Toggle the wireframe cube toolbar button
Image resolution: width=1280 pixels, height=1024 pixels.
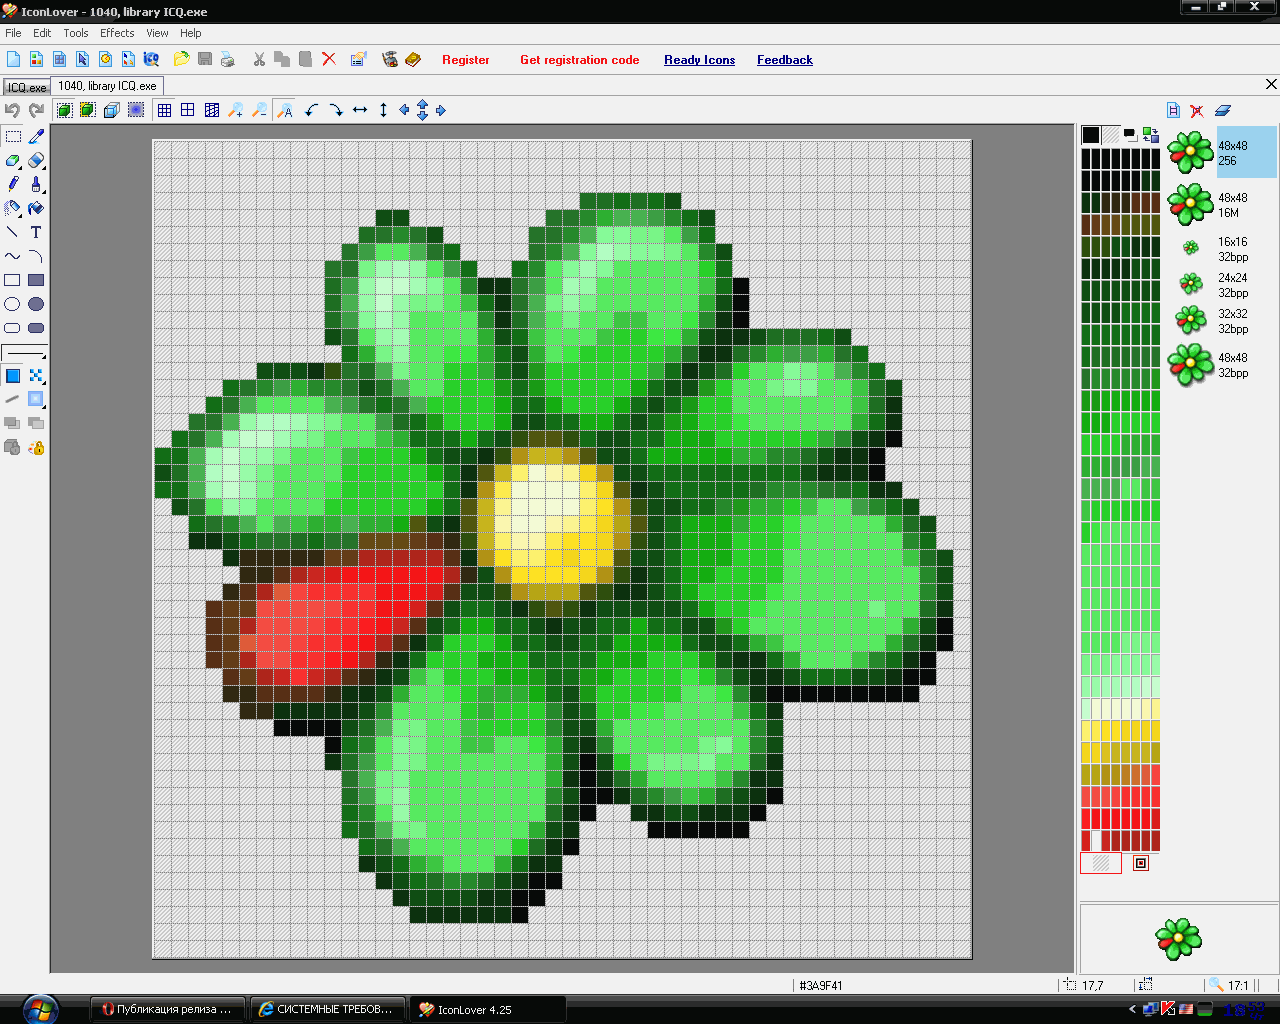[112, 110]
